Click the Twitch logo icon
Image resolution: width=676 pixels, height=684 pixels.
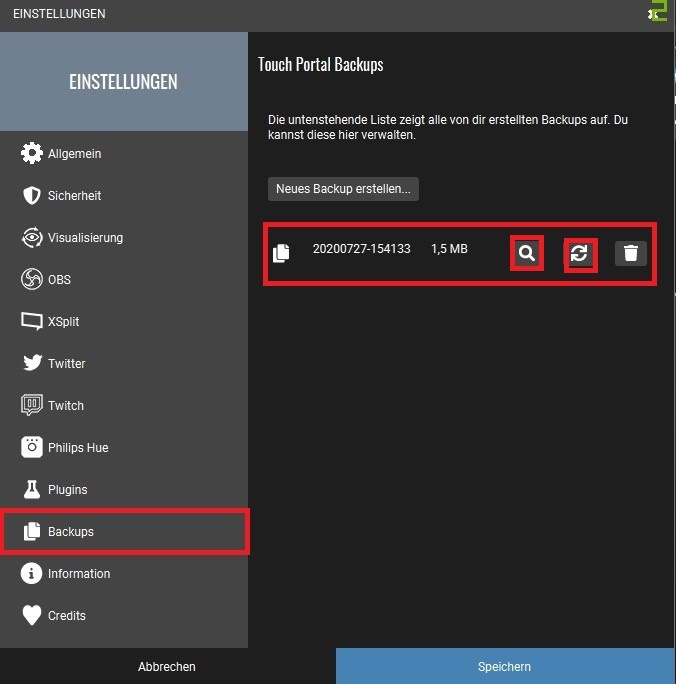pyautogui.click(x=32, y=405)
